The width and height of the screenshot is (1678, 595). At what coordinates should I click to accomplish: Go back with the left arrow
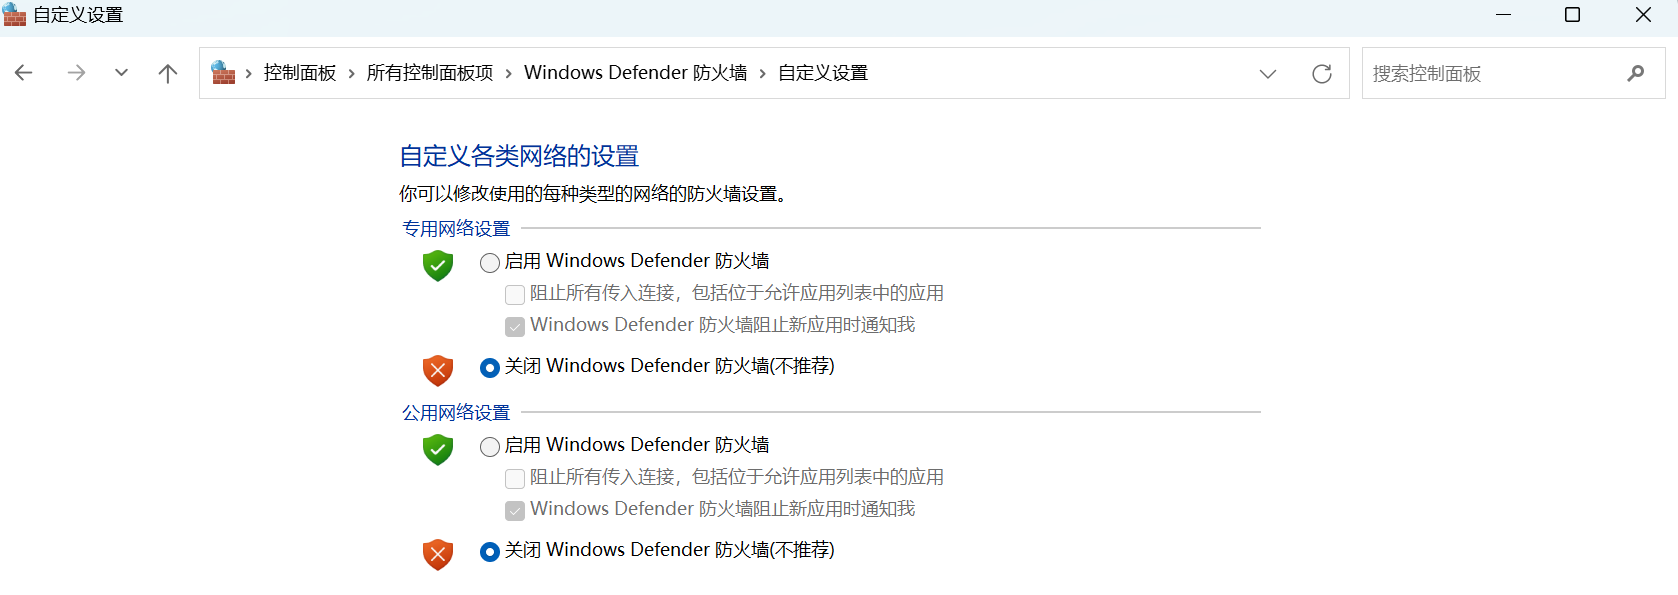coord(24,73)
